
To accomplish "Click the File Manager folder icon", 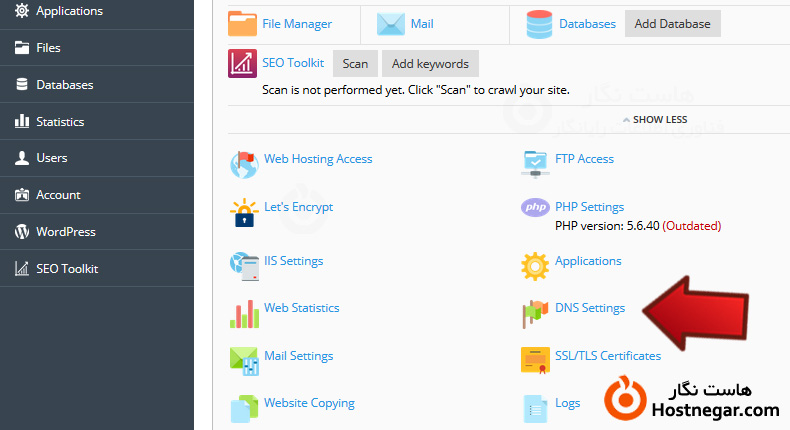I will click(x=243, y=23).
